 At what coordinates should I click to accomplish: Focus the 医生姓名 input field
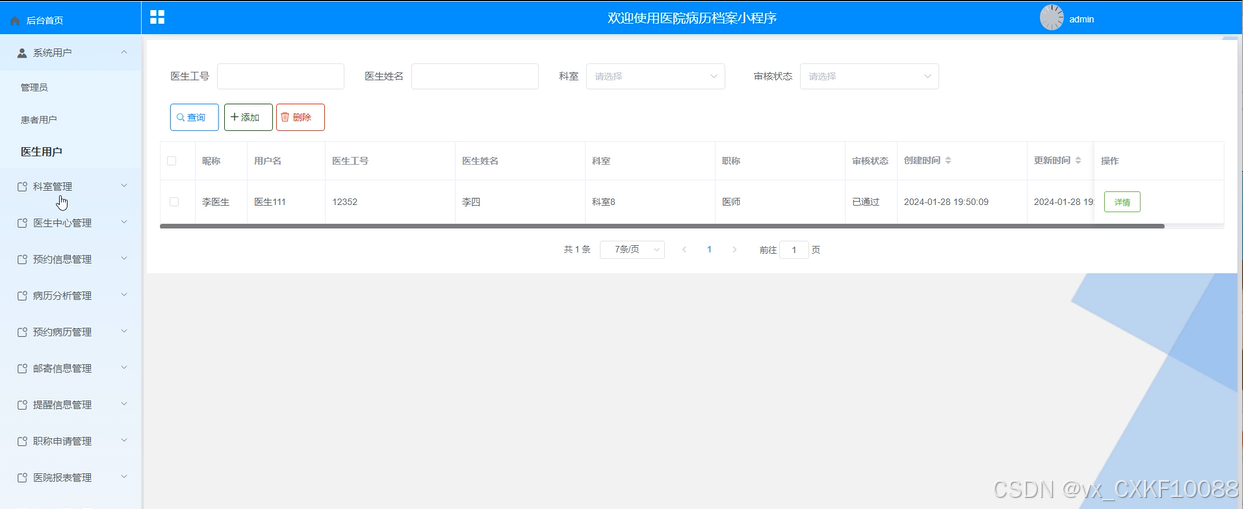pos(475,76)
